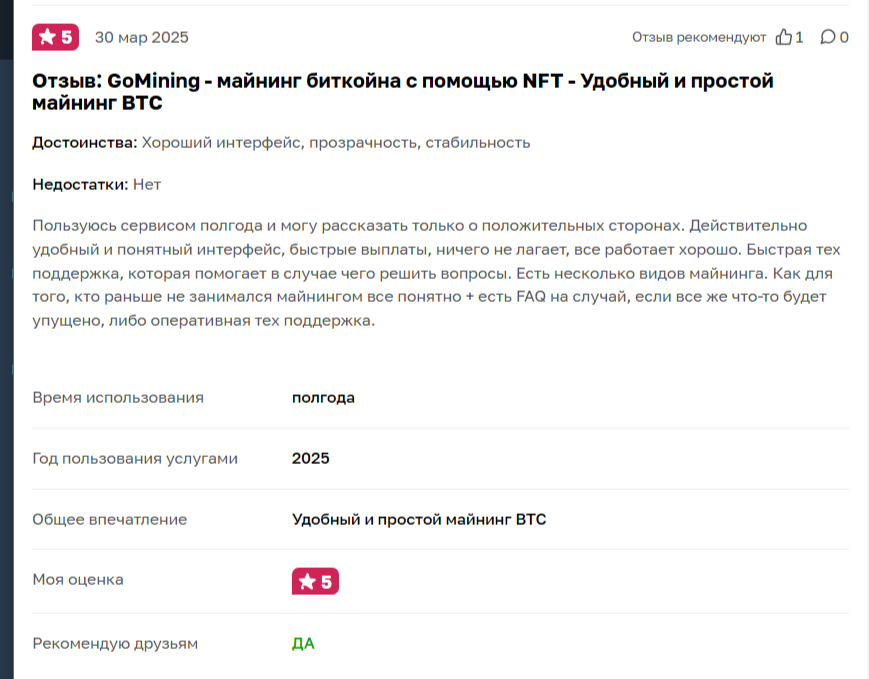Click the red 5-star badge beside the date
Image resolution: width=869 pixels, height=679 pixels.
pos(55,37)
